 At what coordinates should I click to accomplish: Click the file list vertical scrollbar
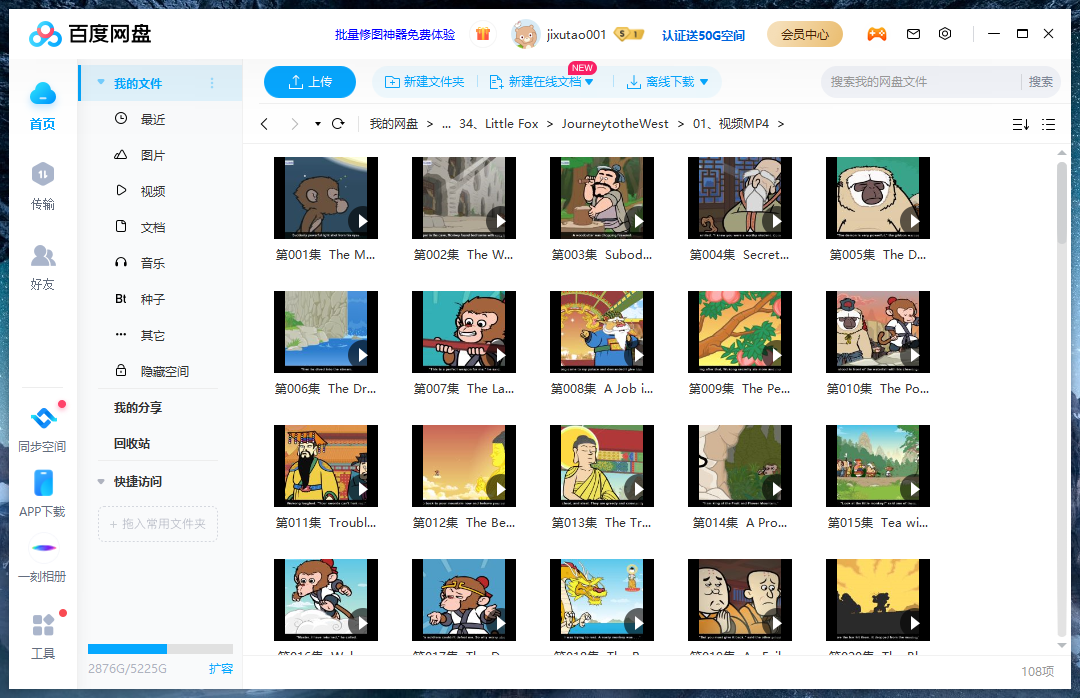point(1062,203)
